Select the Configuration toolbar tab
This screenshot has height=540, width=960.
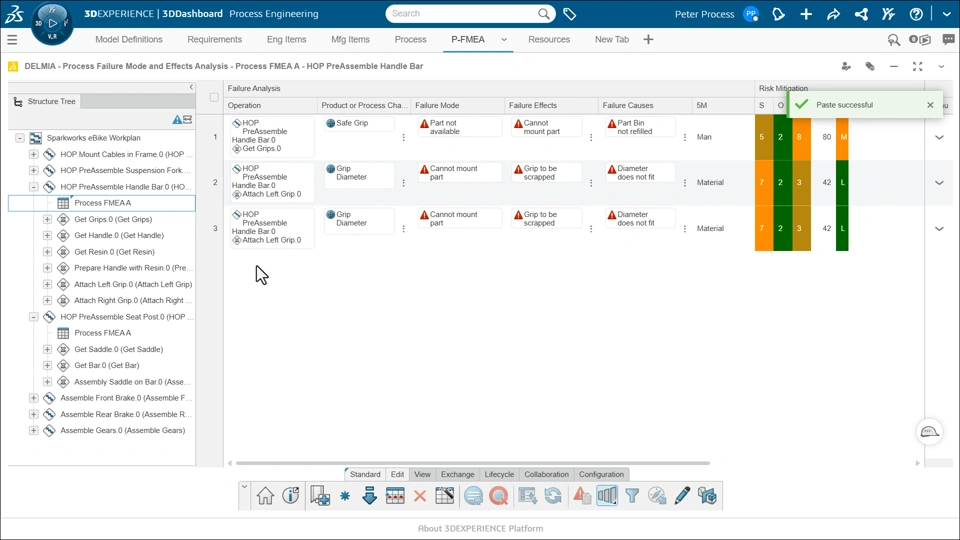click(601, 474)
